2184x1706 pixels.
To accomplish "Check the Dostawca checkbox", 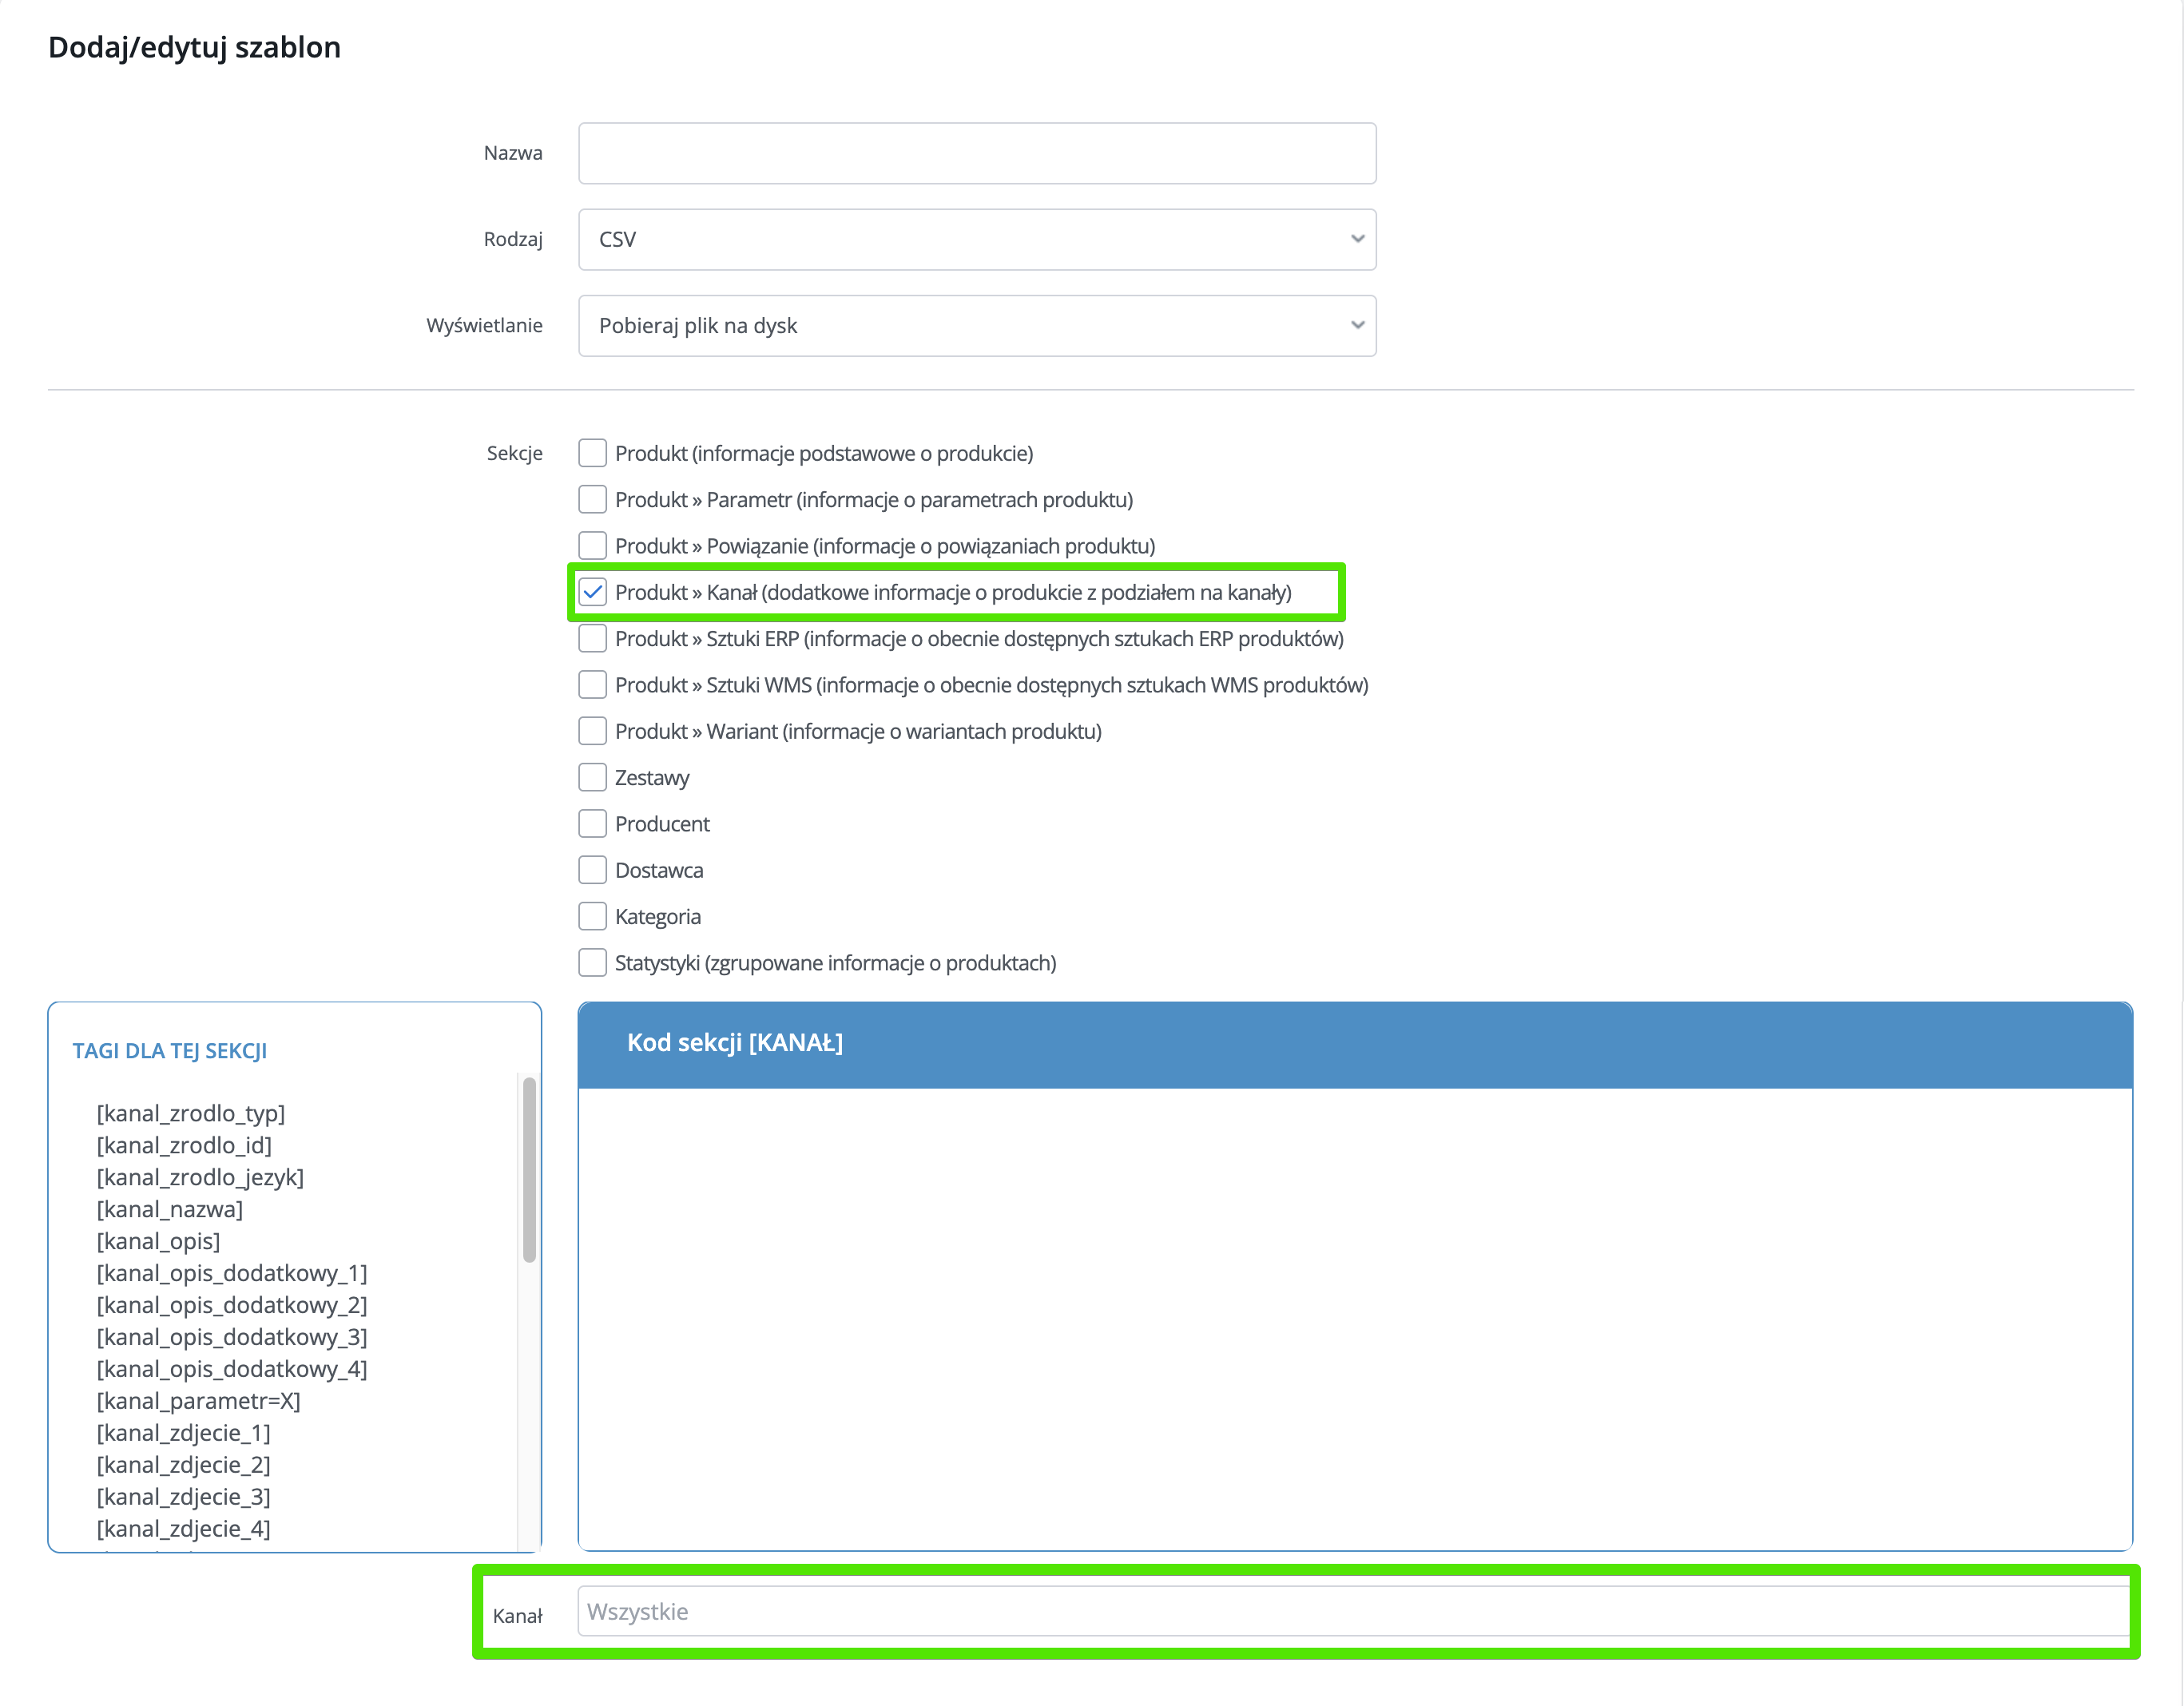I will click(592, 870).
